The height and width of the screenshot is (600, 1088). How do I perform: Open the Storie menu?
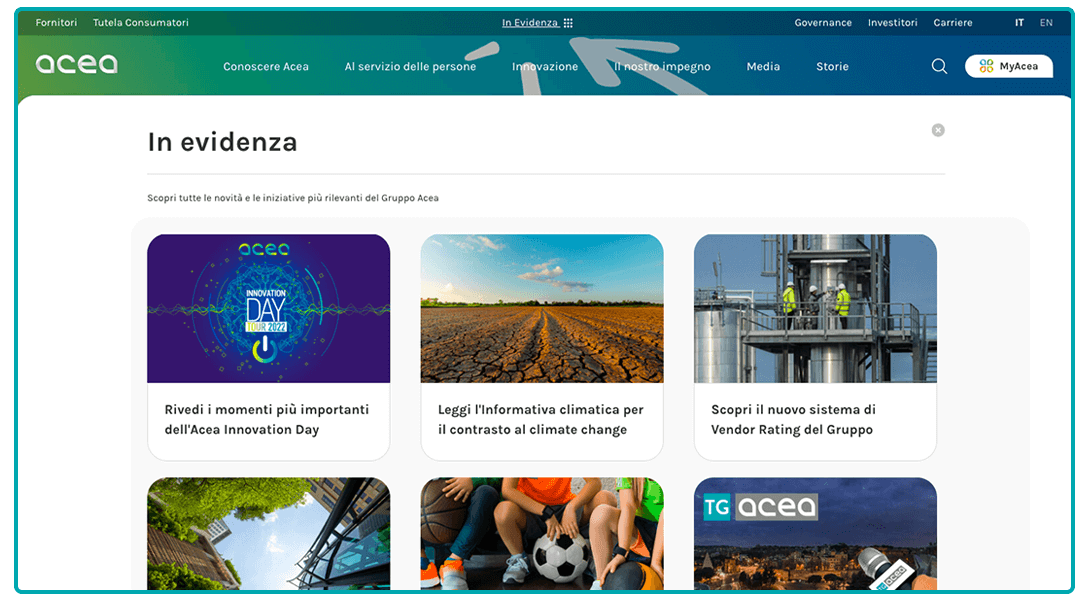tap(832, 67)
